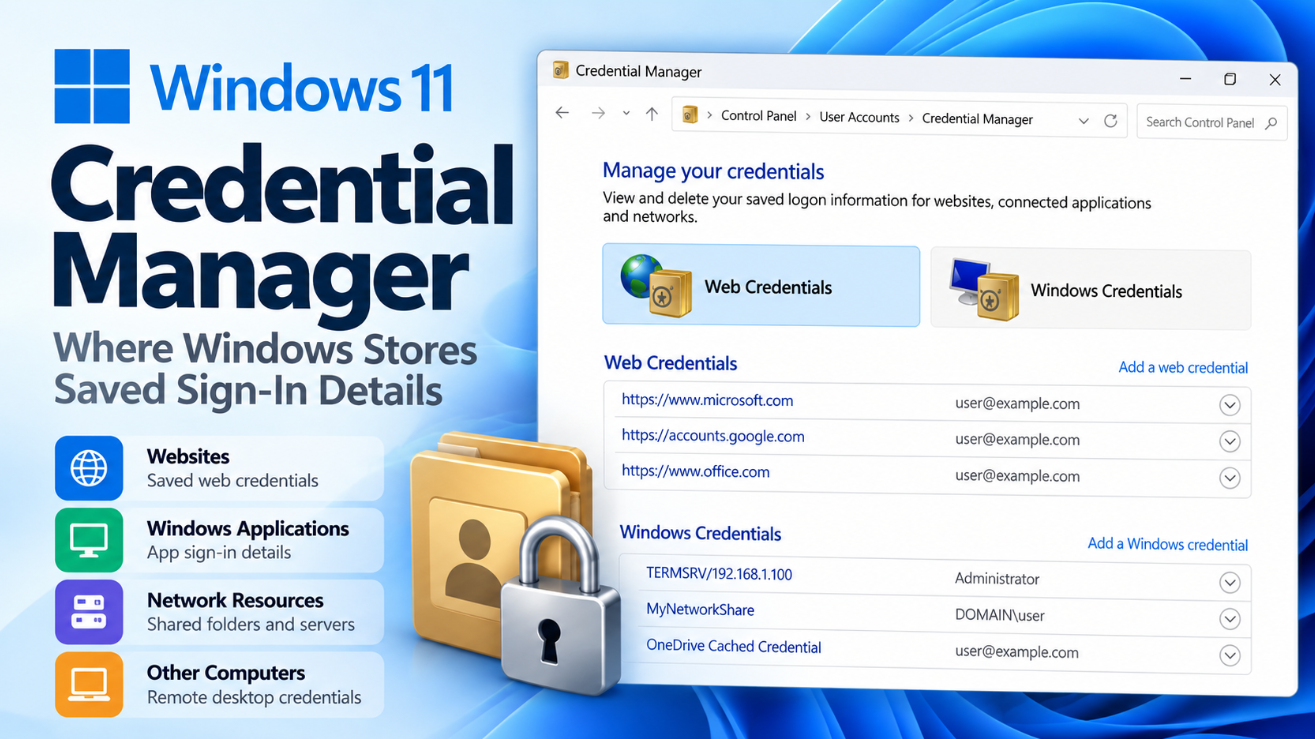
Task: Expand the https://accounts.google.com credential
Action: pyautogui.click(x=1230, y=441)
